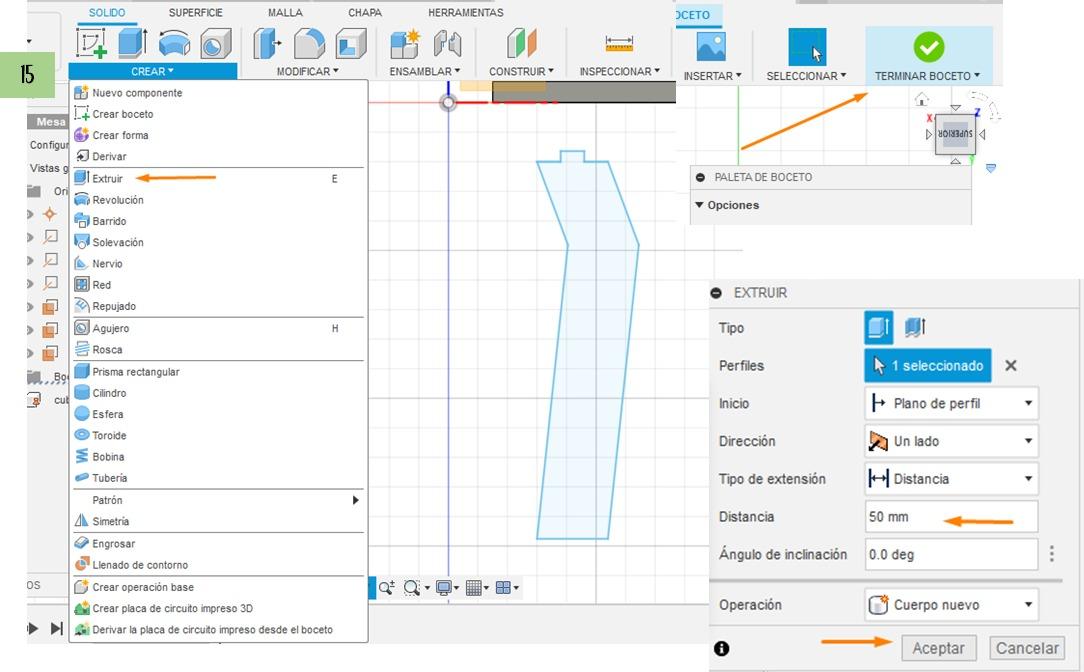This screenshot has height=672, width=1084.
Task: Click the Unión icon in Ensamblar
Action: click(448, 44)
